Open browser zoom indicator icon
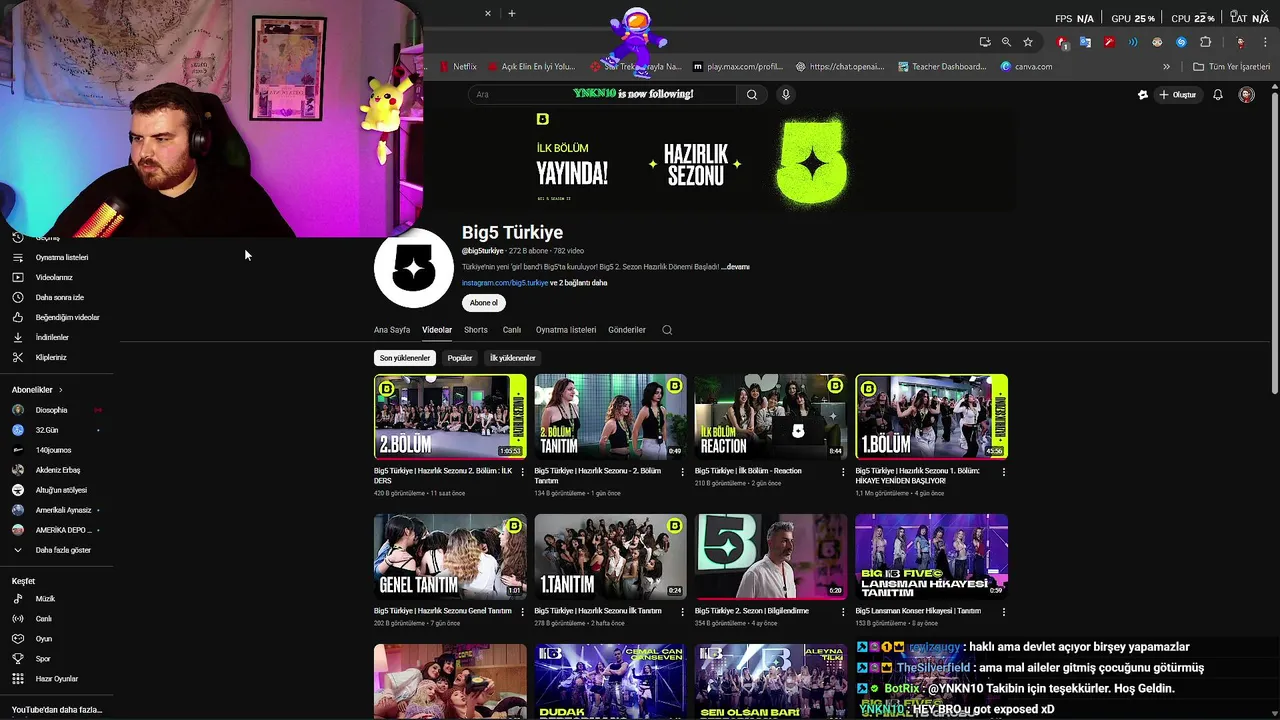Screen dimensions: 1280x720 point(1006,42)
